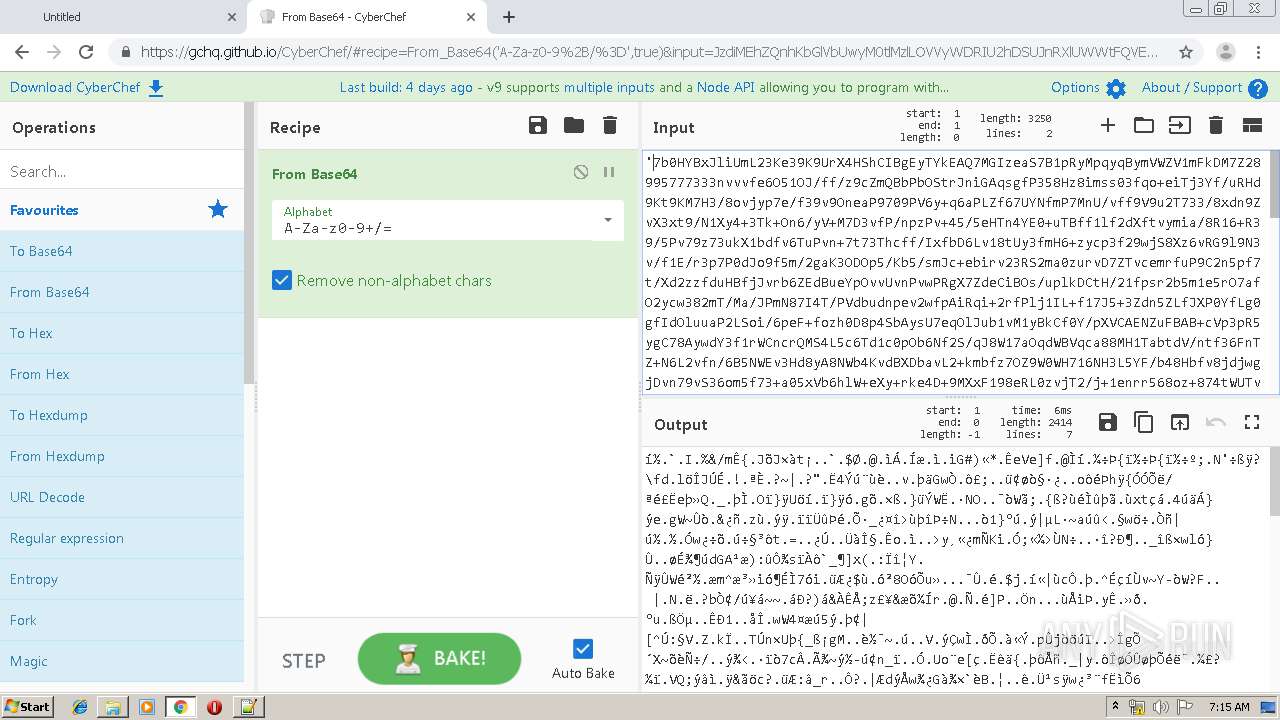Save output to file icon

[1107, 422]
